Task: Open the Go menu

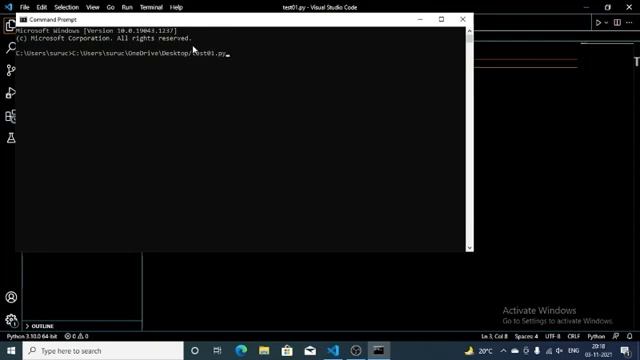Action: [x=111, y=7]
